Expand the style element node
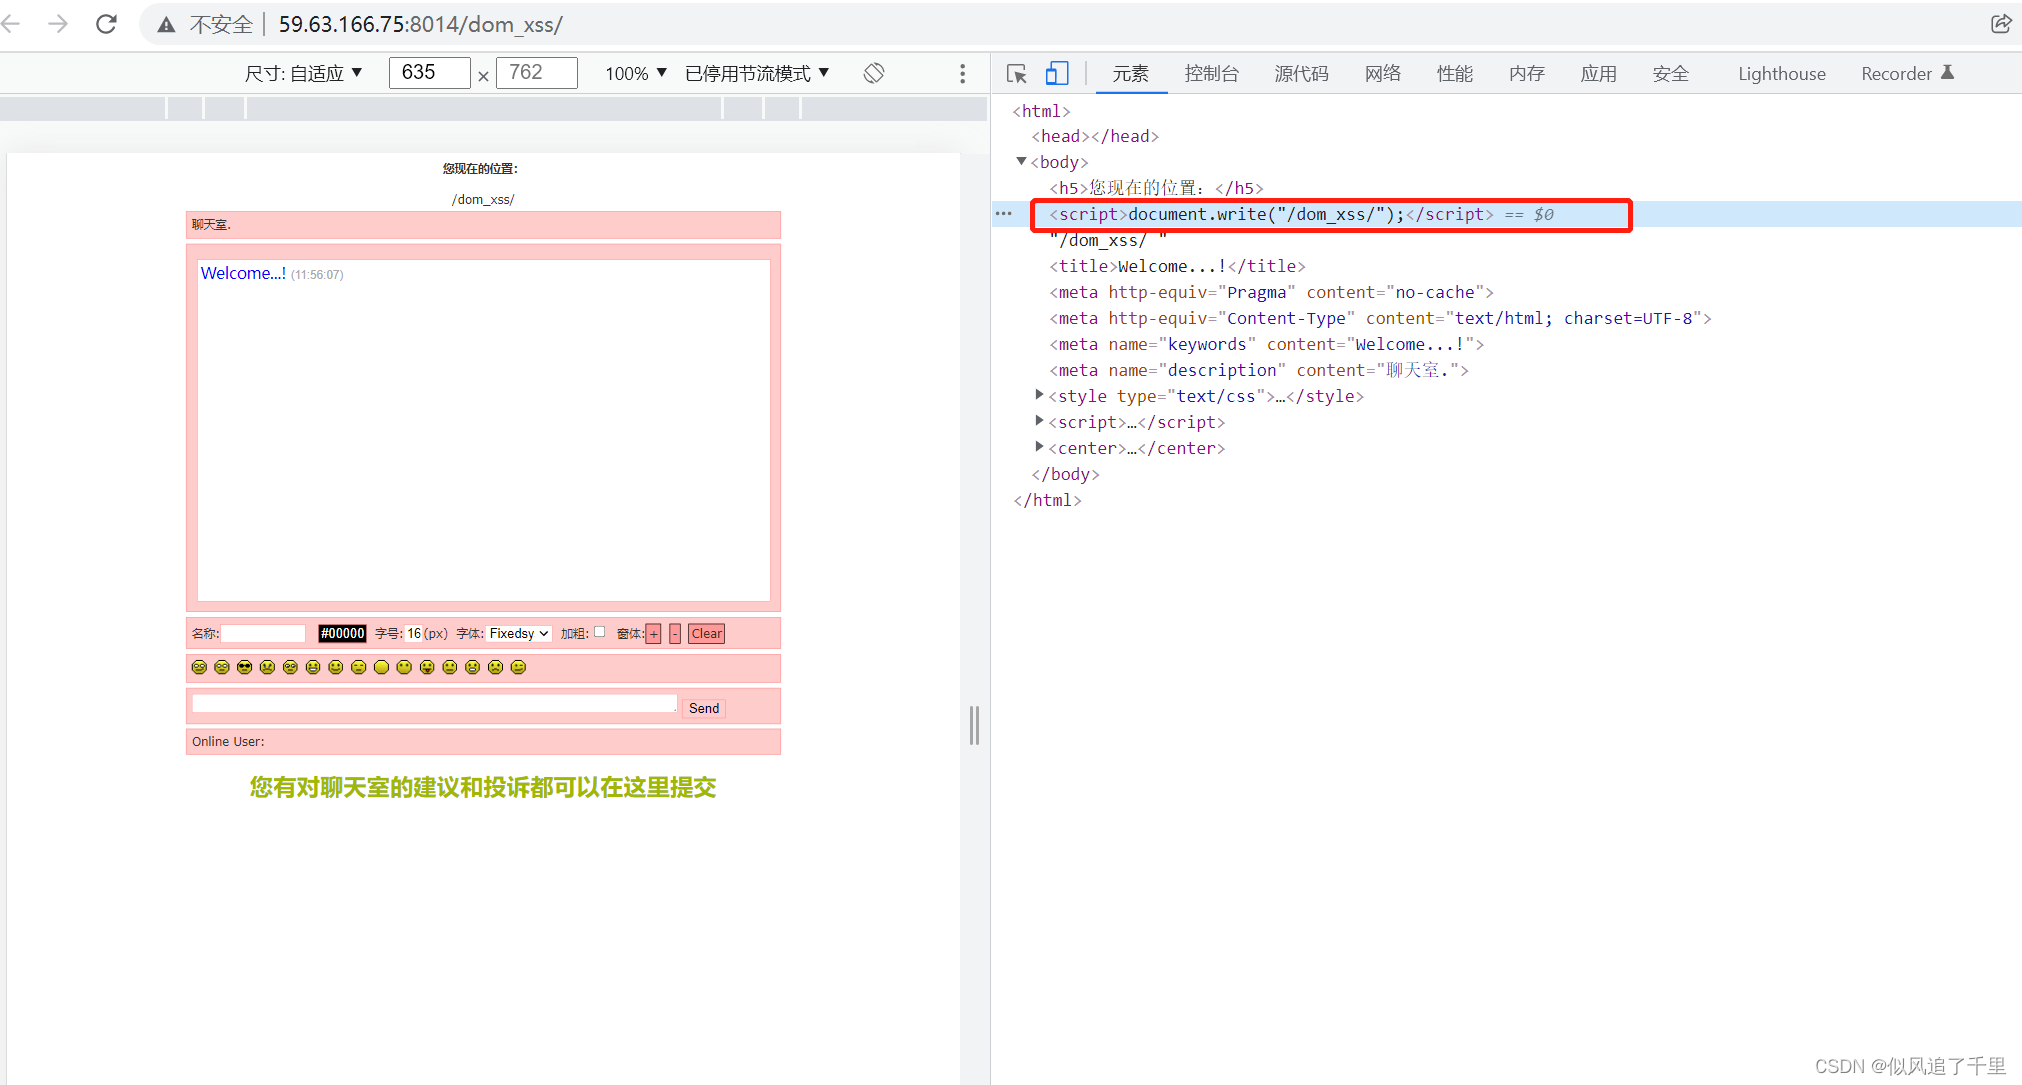 point(1040,395)
